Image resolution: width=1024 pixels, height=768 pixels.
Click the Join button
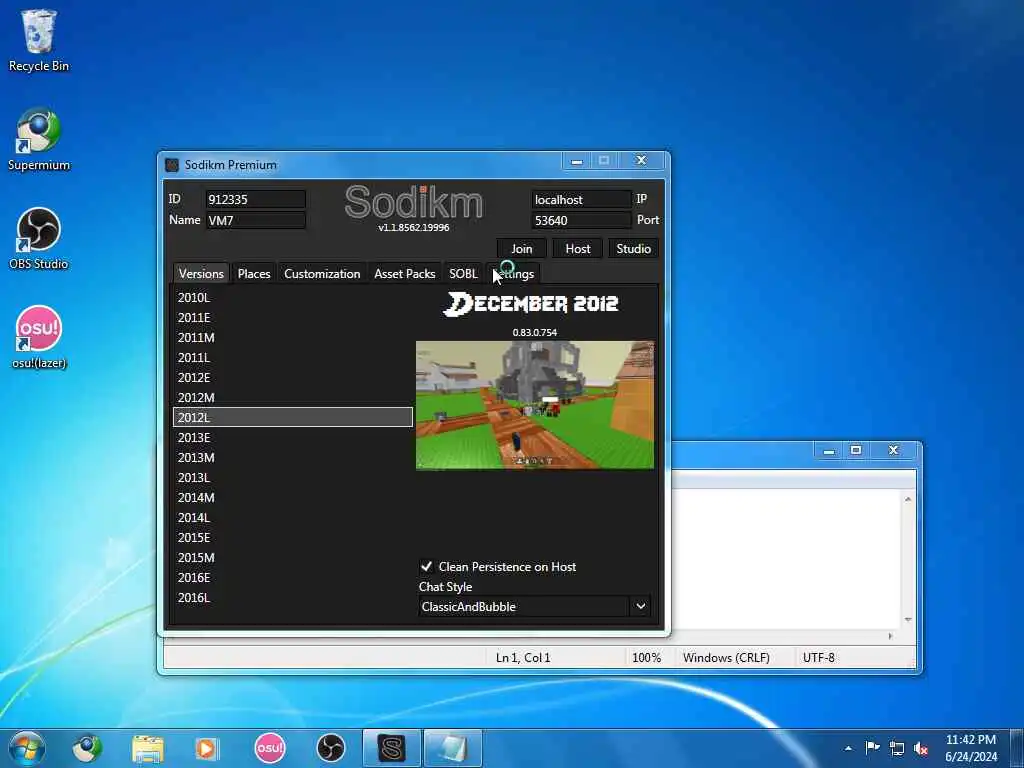[521, 249]
